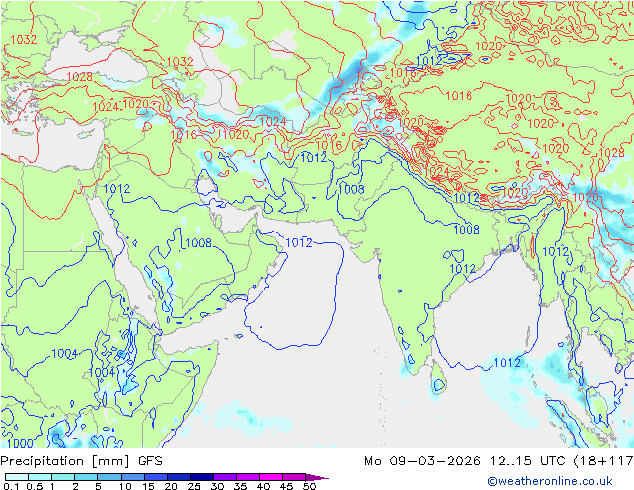
Task: Click the 'Mo 09-03-2026 12..15 UTC' timestamp
Action: click(467, 461)
